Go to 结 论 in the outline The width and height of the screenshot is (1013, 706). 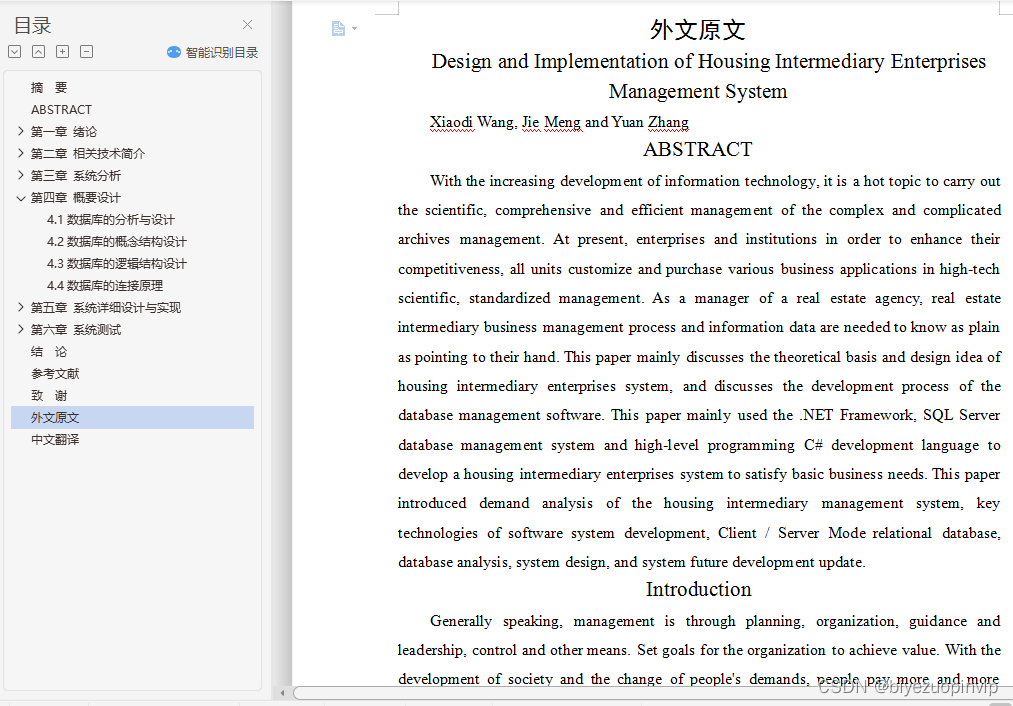49,351
